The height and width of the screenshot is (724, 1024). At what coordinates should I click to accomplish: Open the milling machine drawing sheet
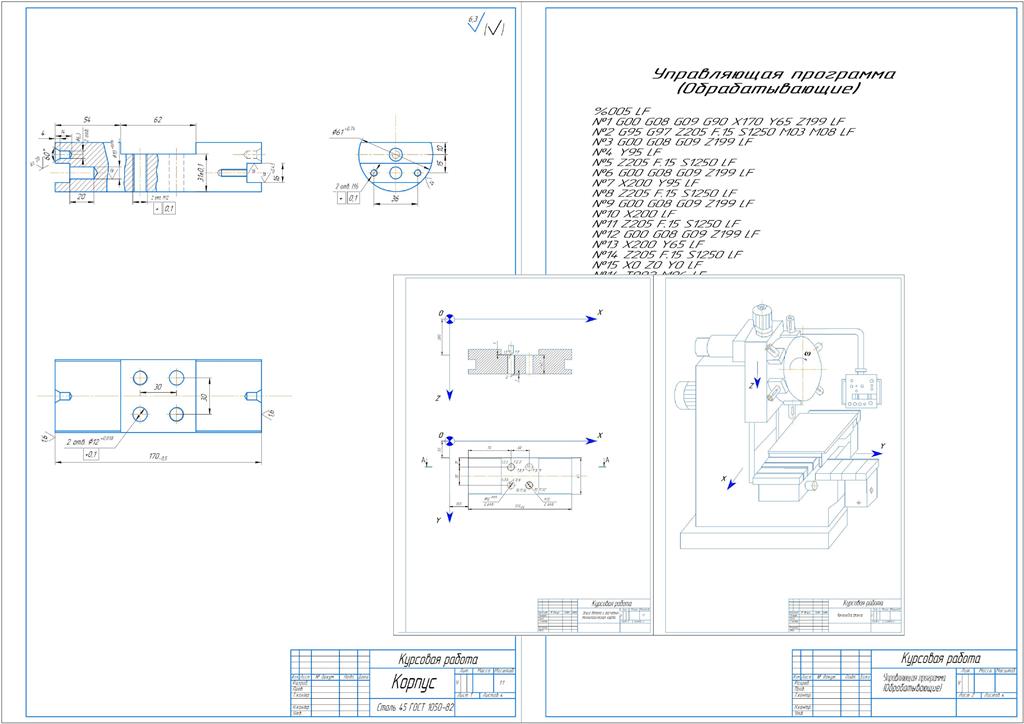click(x=779, y=454)
